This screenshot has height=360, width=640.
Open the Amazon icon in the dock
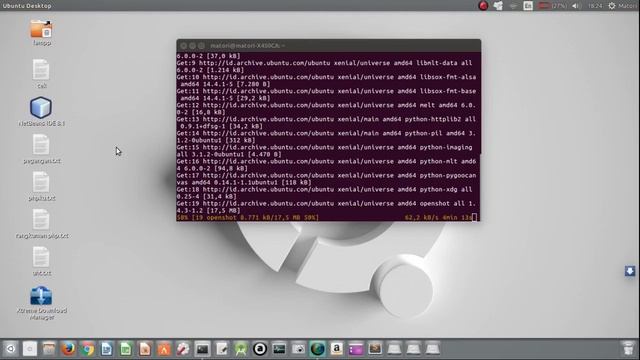pyautogui.click(x=337, y=349)
